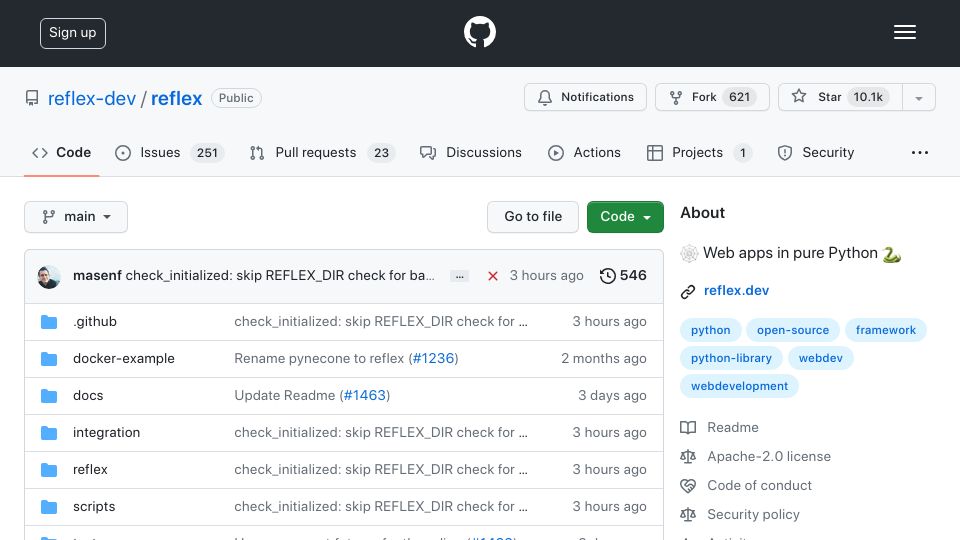Screen dimensions: 960x540
Task: Open the Readme link
Action: [x=732, y=427]
